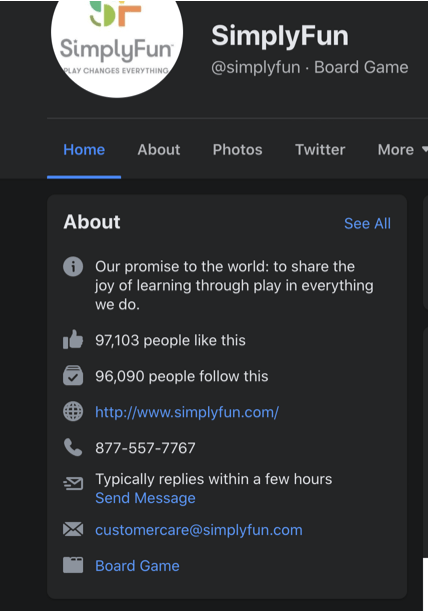
Task: Click the customercare@simplyfun.com email link
Action: (x=199, y=530)
